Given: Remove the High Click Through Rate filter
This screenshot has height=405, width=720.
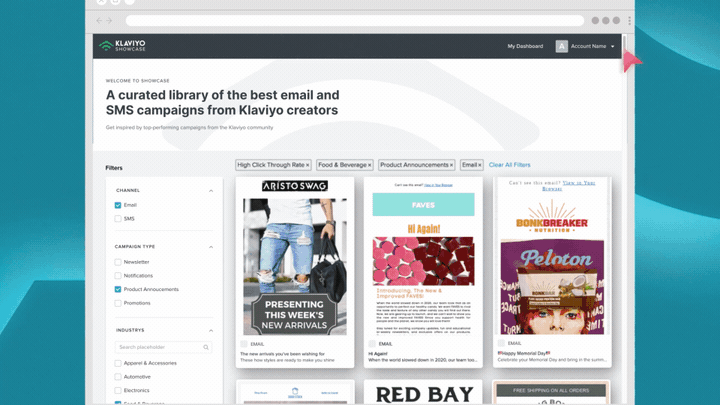Looking at the screenshot, I should (308, 165).
